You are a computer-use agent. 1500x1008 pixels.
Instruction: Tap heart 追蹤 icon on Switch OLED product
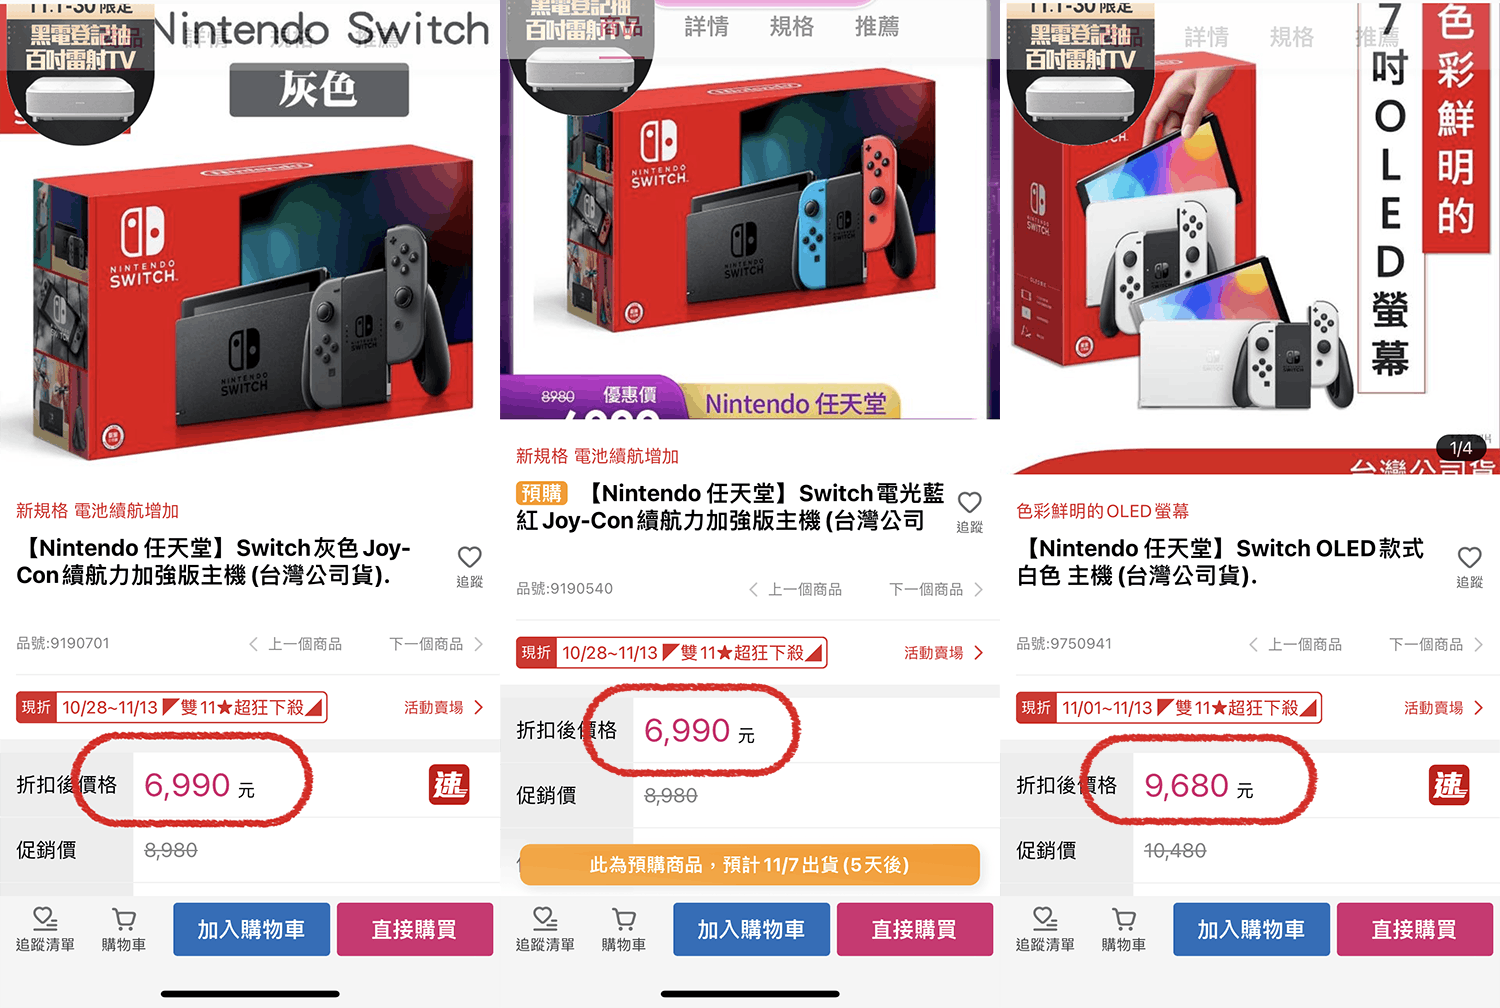(x=1469, y=566)
